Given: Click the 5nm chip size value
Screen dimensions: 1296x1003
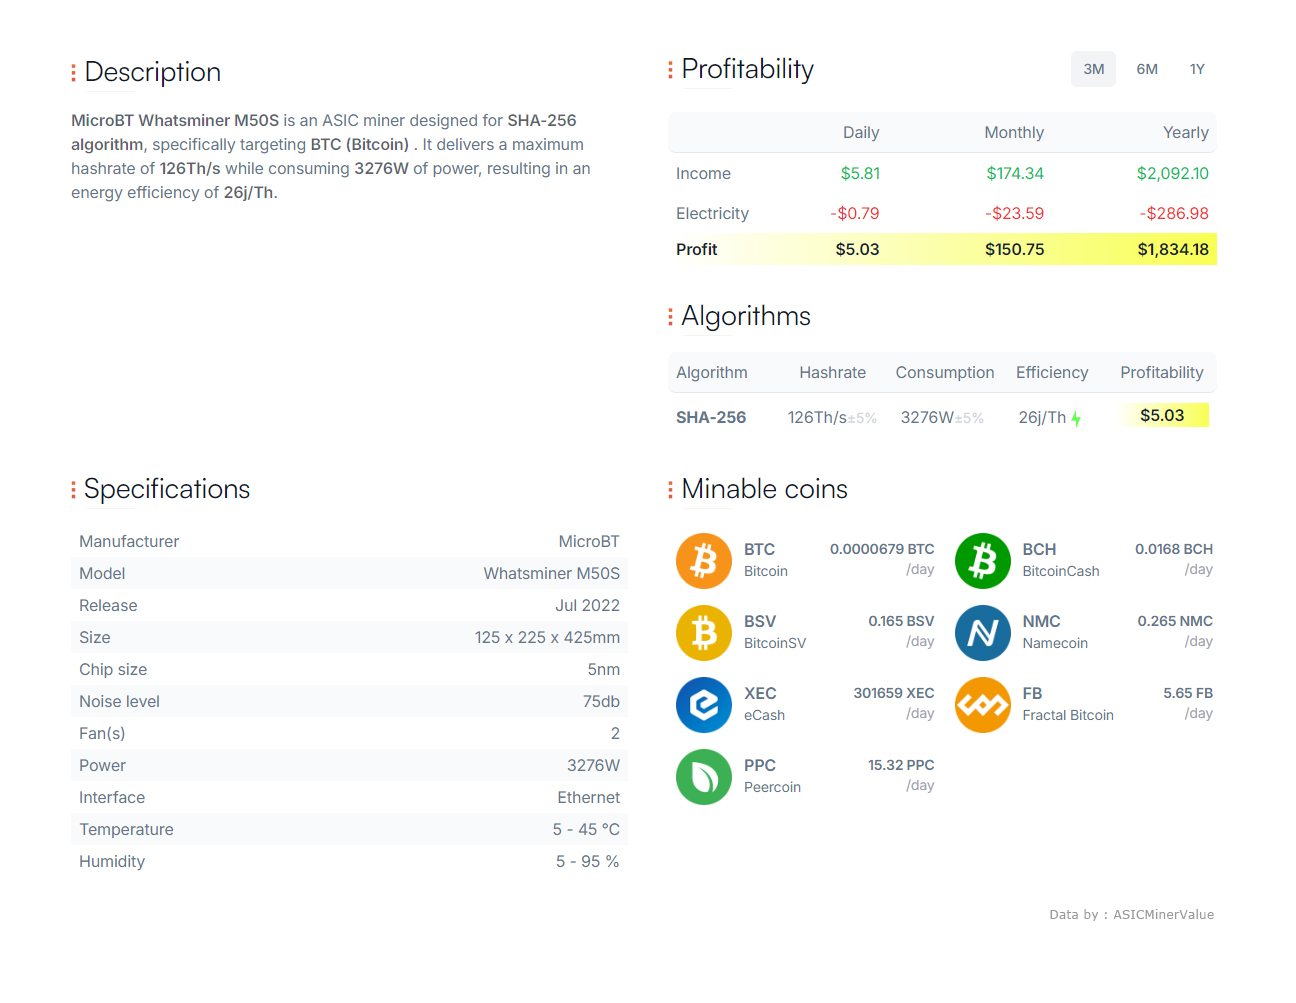Looking at the screenshot, I should tap(604, 669).
